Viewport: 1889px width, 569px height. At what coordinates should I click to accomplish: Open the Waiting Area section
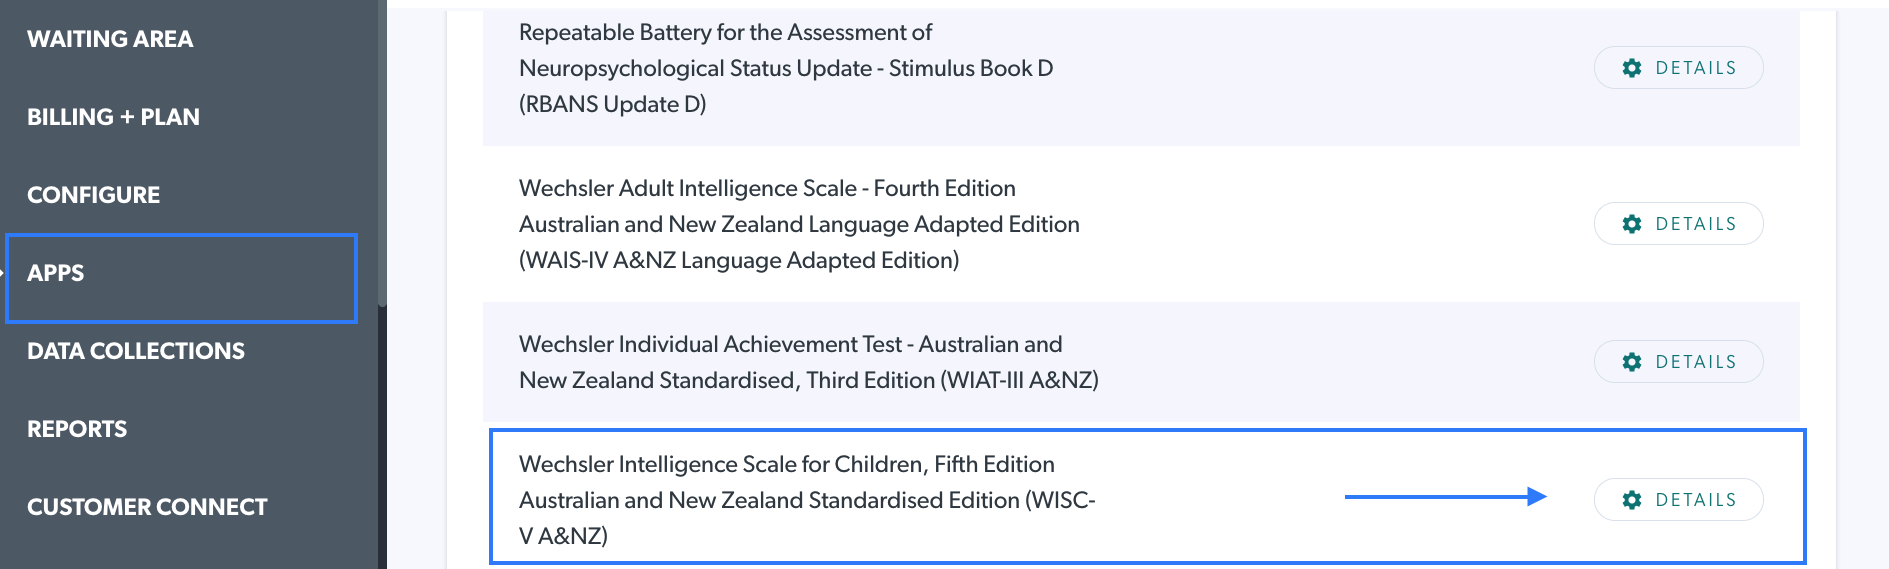point(110,39)
